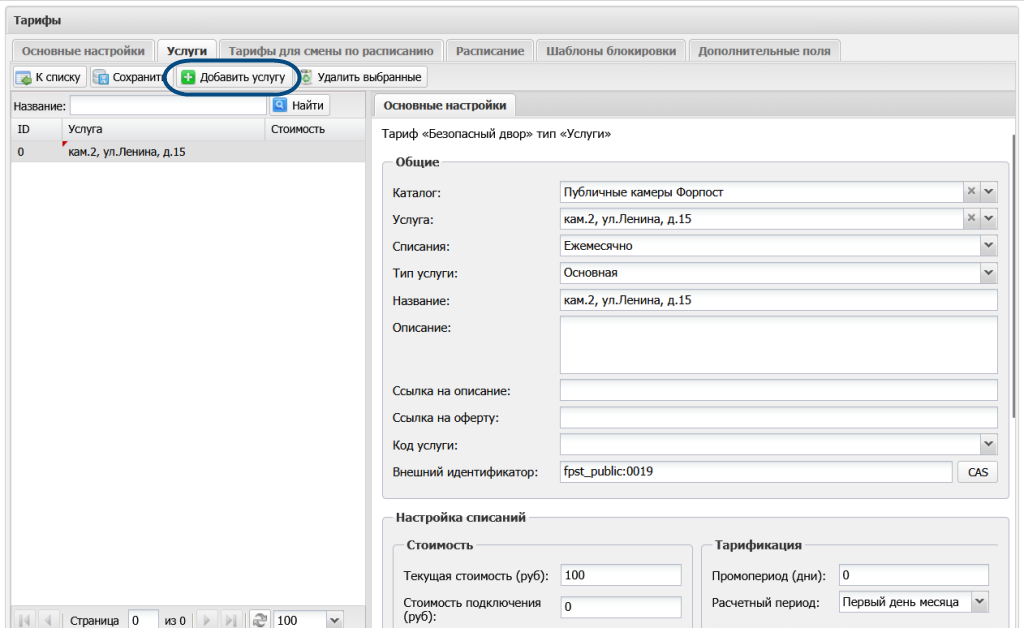This screenshot has width=1024, height=628.
Task: Click Удалить выбранные button
Action: 361,77
